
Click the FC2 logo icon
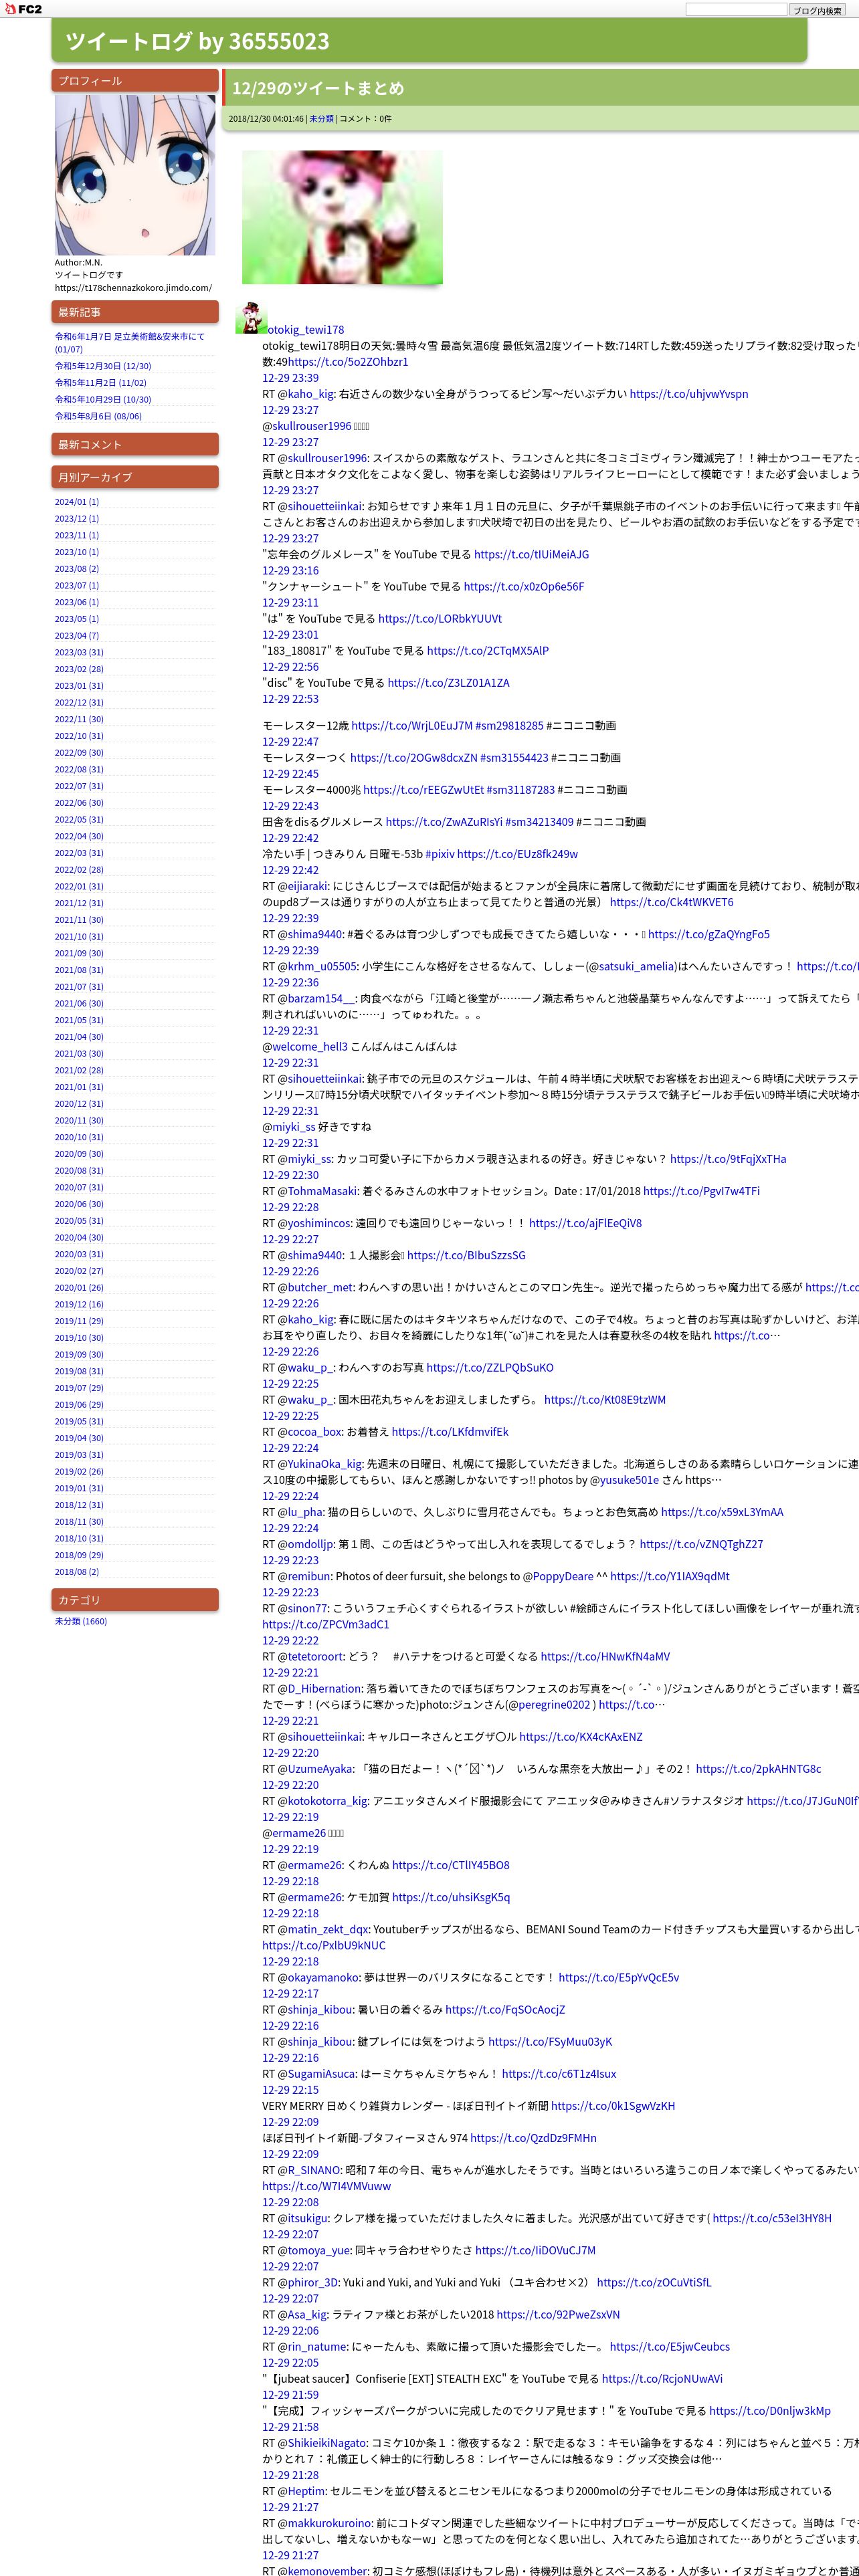pos(23,9)
